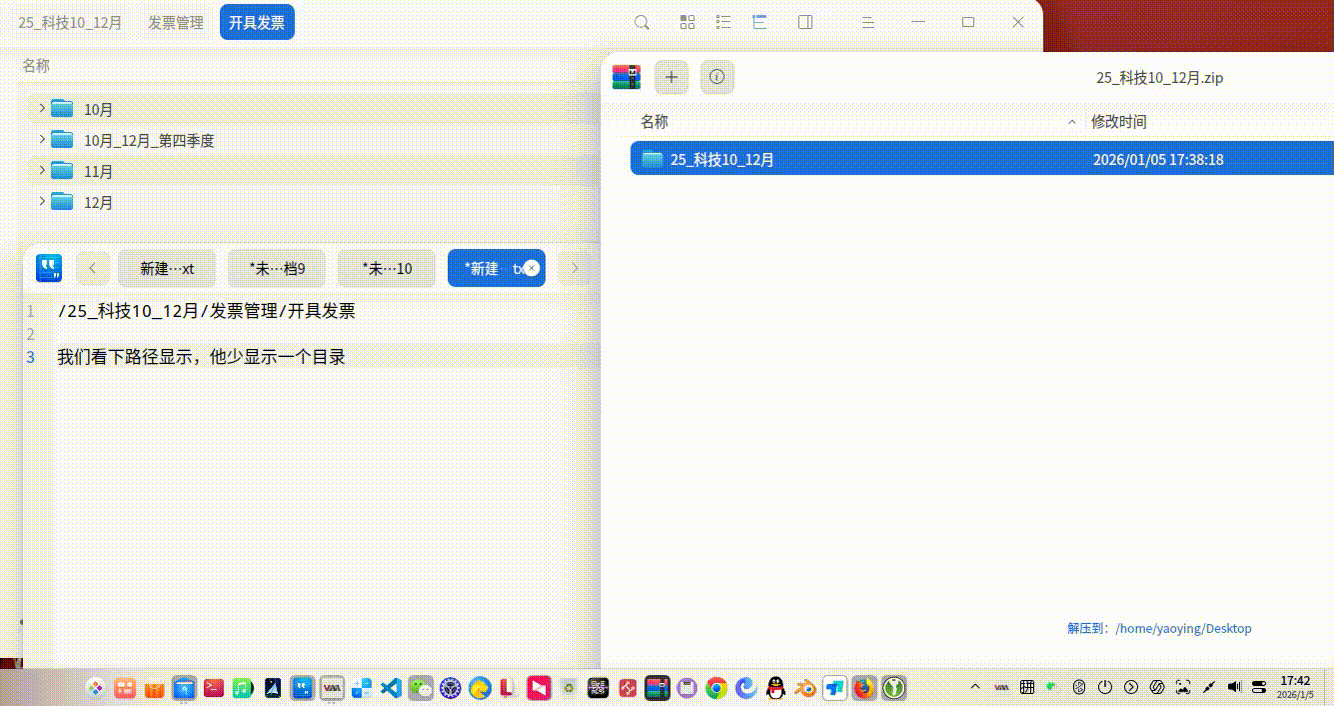Switch file manager to icon view

[x=687, y=22]
